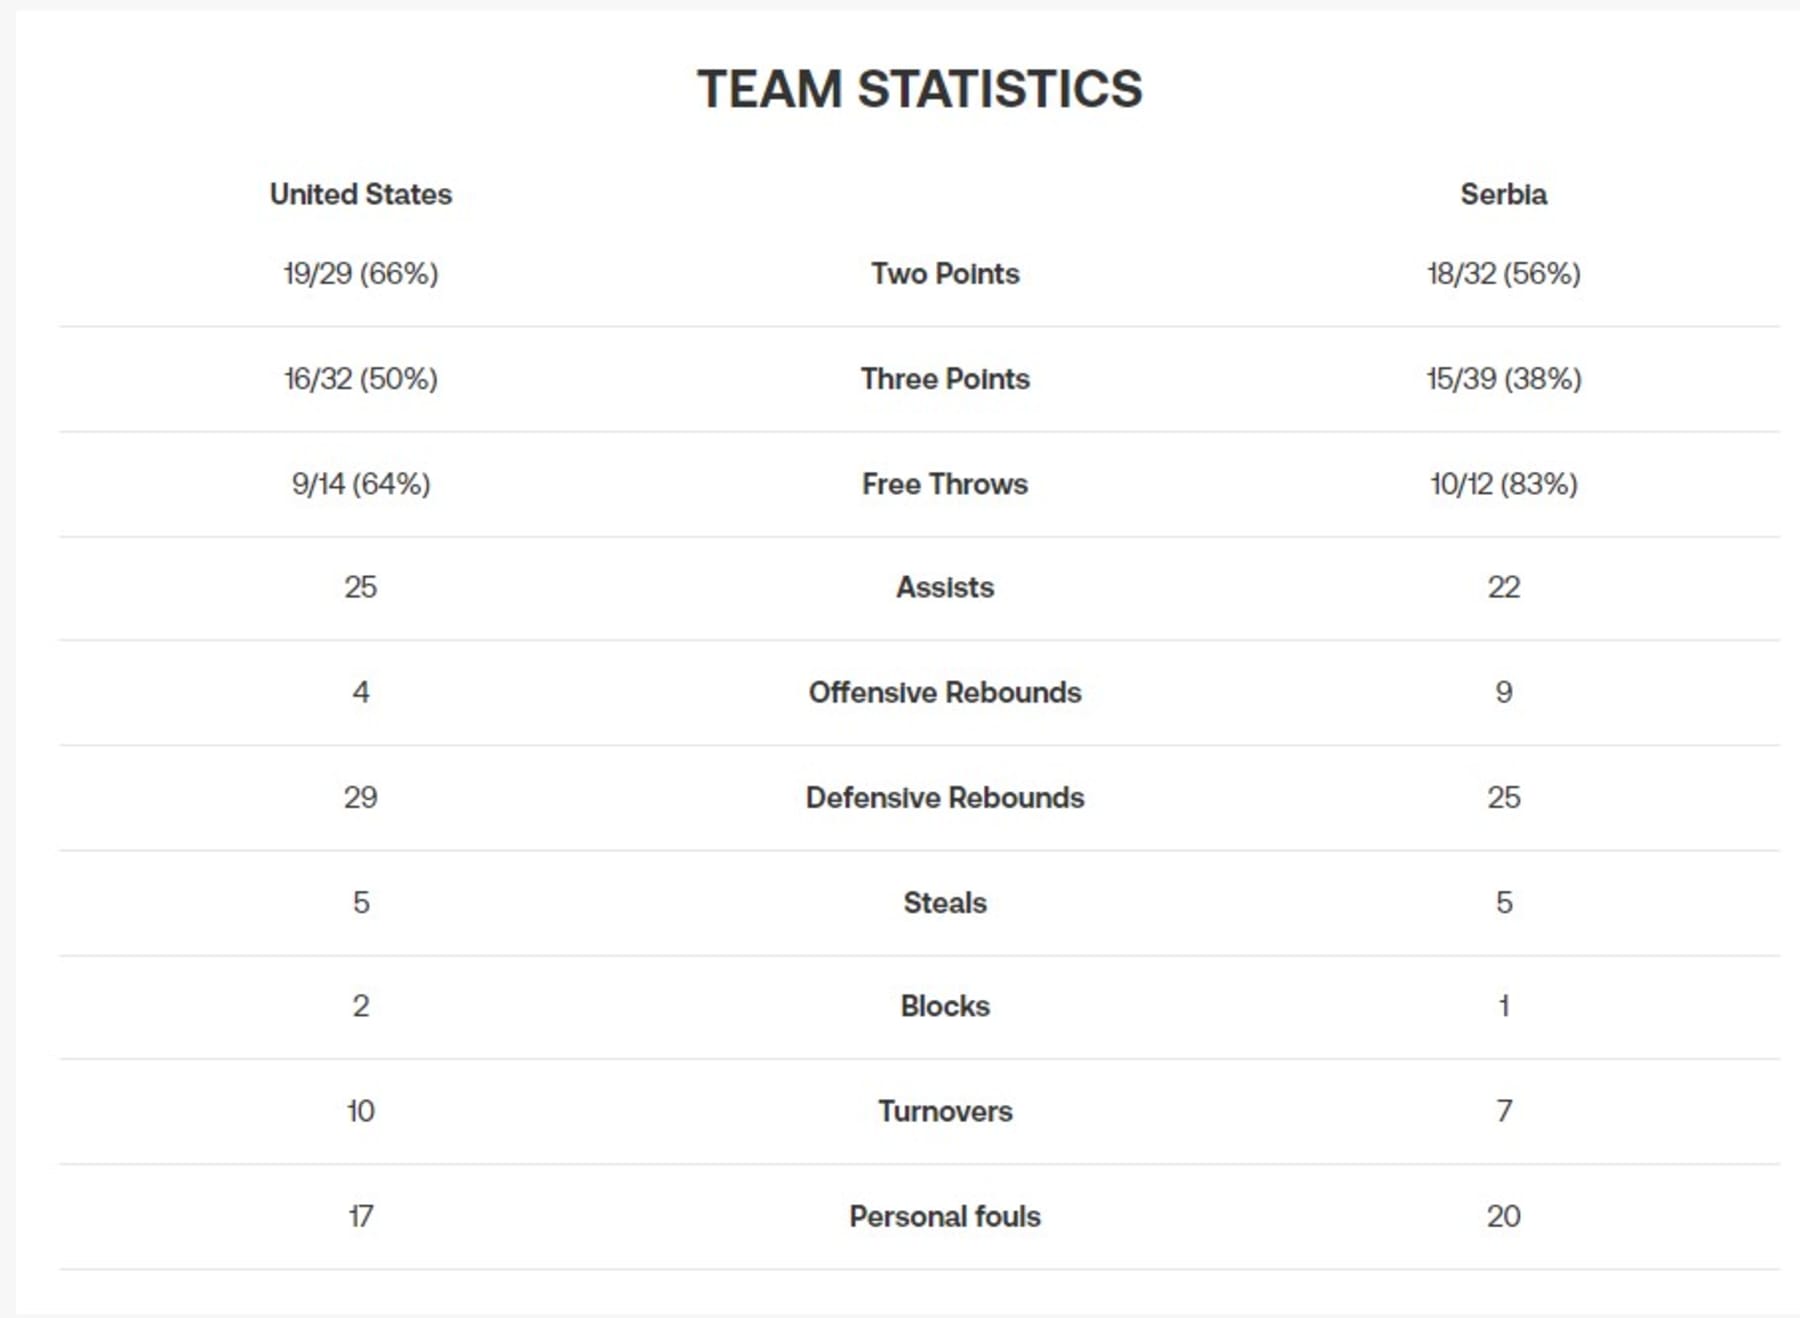Image resolution: width=1800 pixels, height=1318 pixels.
Task: Click the Two Points row label
Action: 945,274
